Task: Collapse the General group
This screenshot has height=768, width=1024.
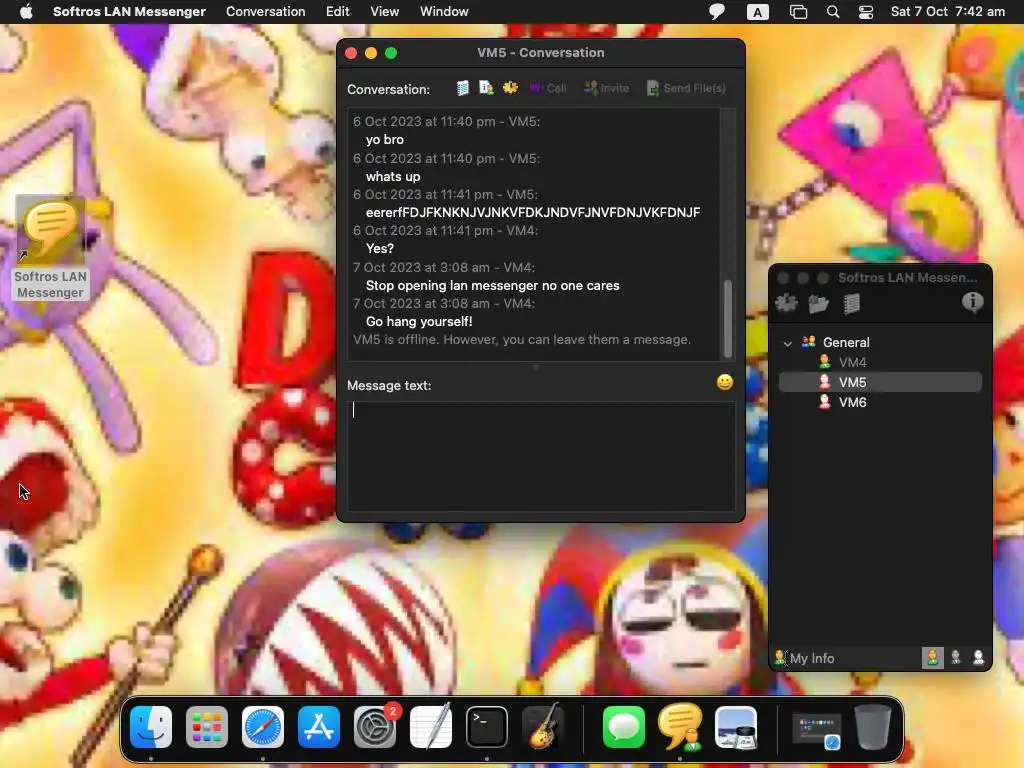Action: [788, 344]
